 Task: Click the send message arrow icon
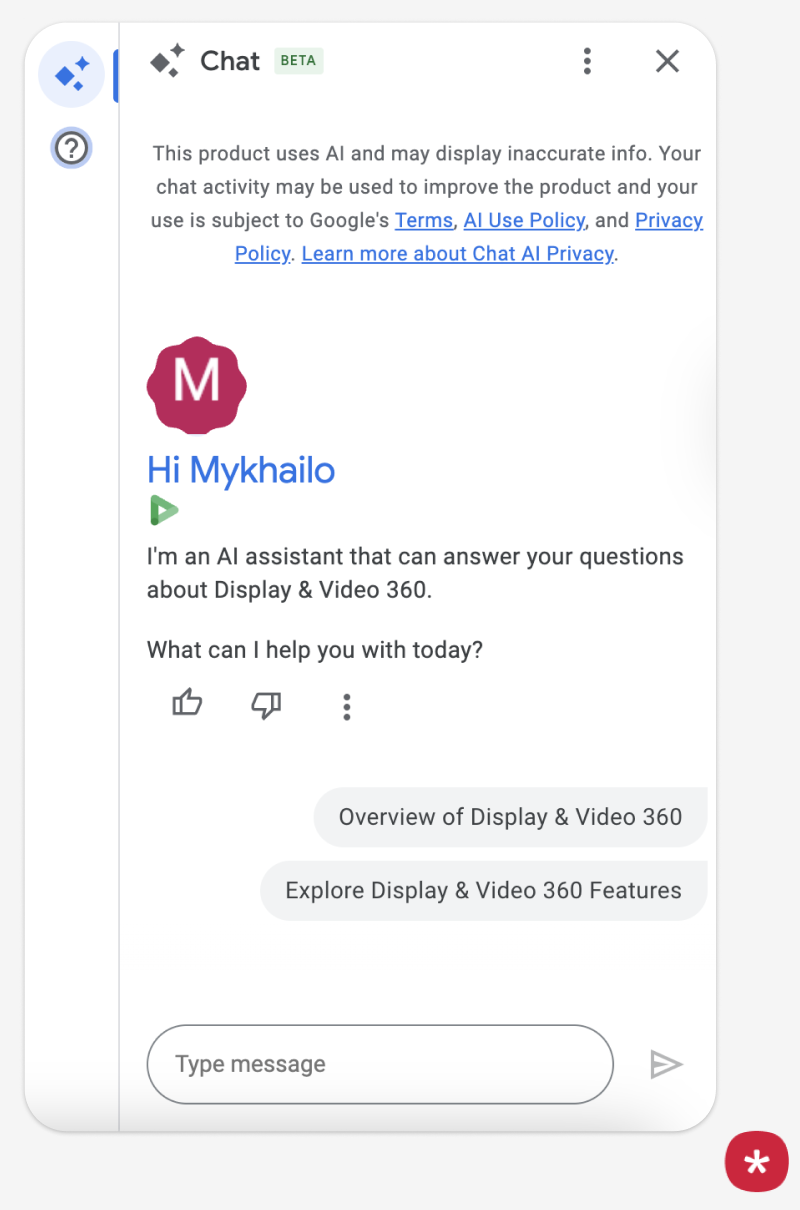coord(666,1064)
